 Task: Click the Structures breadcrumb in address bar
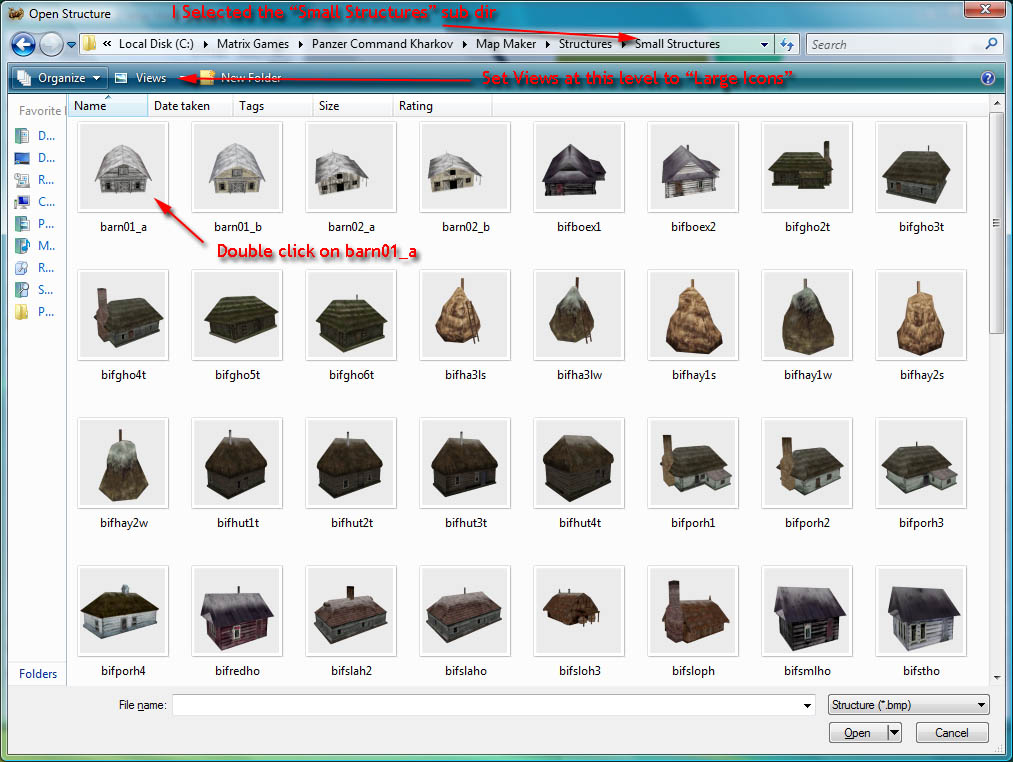click(585, 44)
